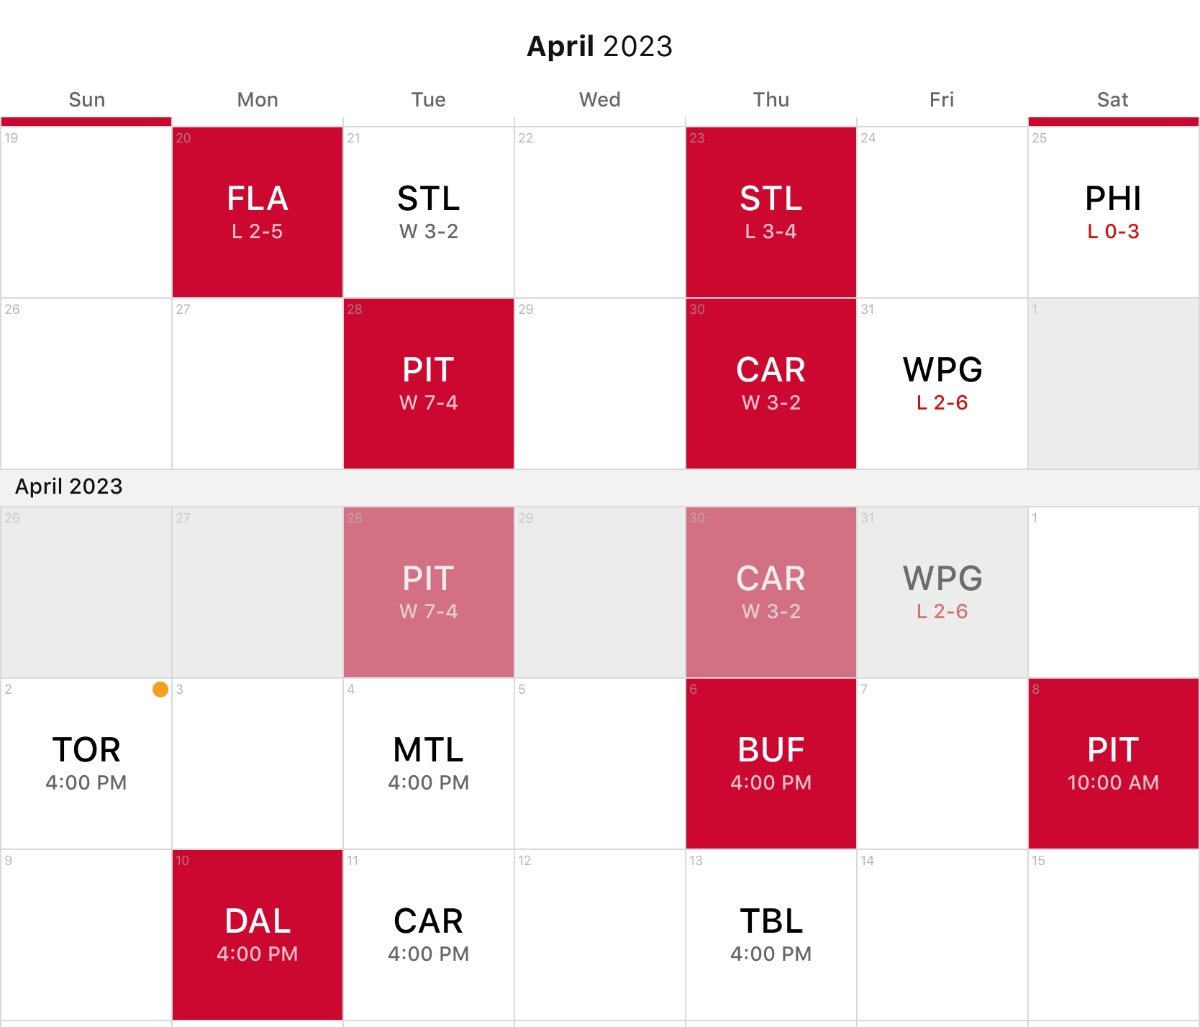Click the empty Saturday the 15th cell
The height and width of the screenshot is (1027, 1200).
1113,935
